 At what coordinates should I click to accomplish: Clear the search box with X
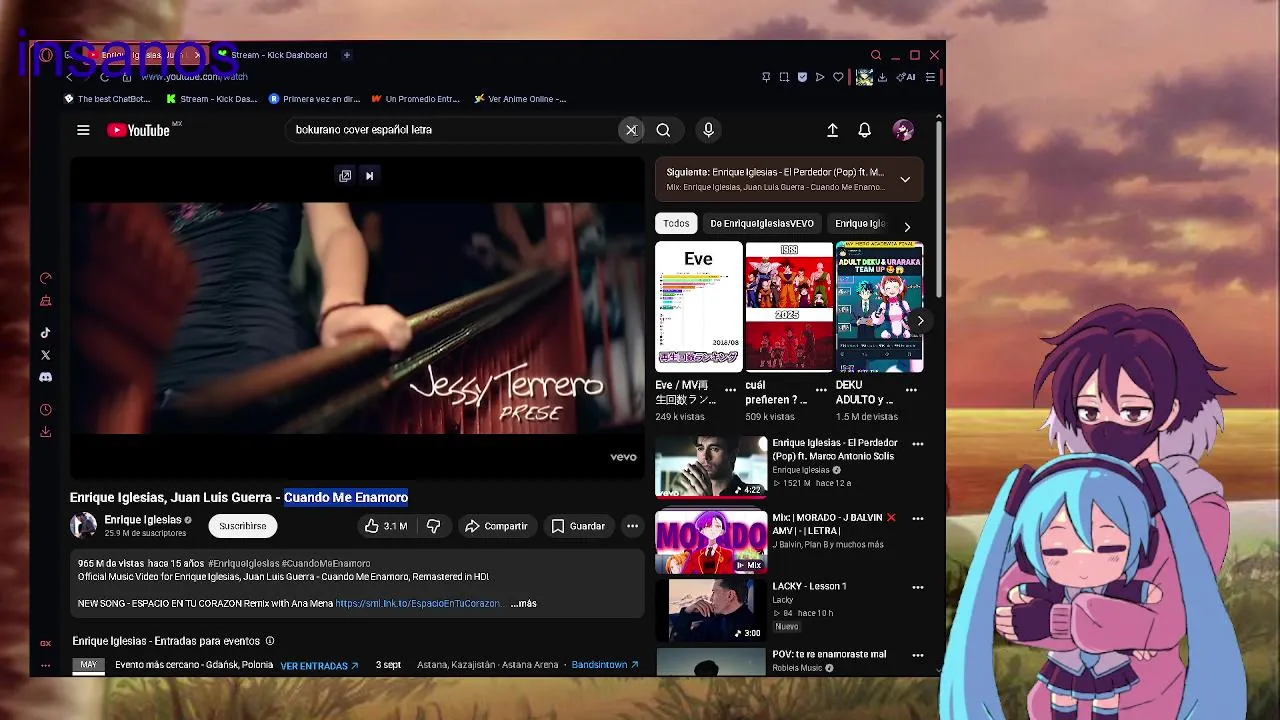(x=631, y=130)
